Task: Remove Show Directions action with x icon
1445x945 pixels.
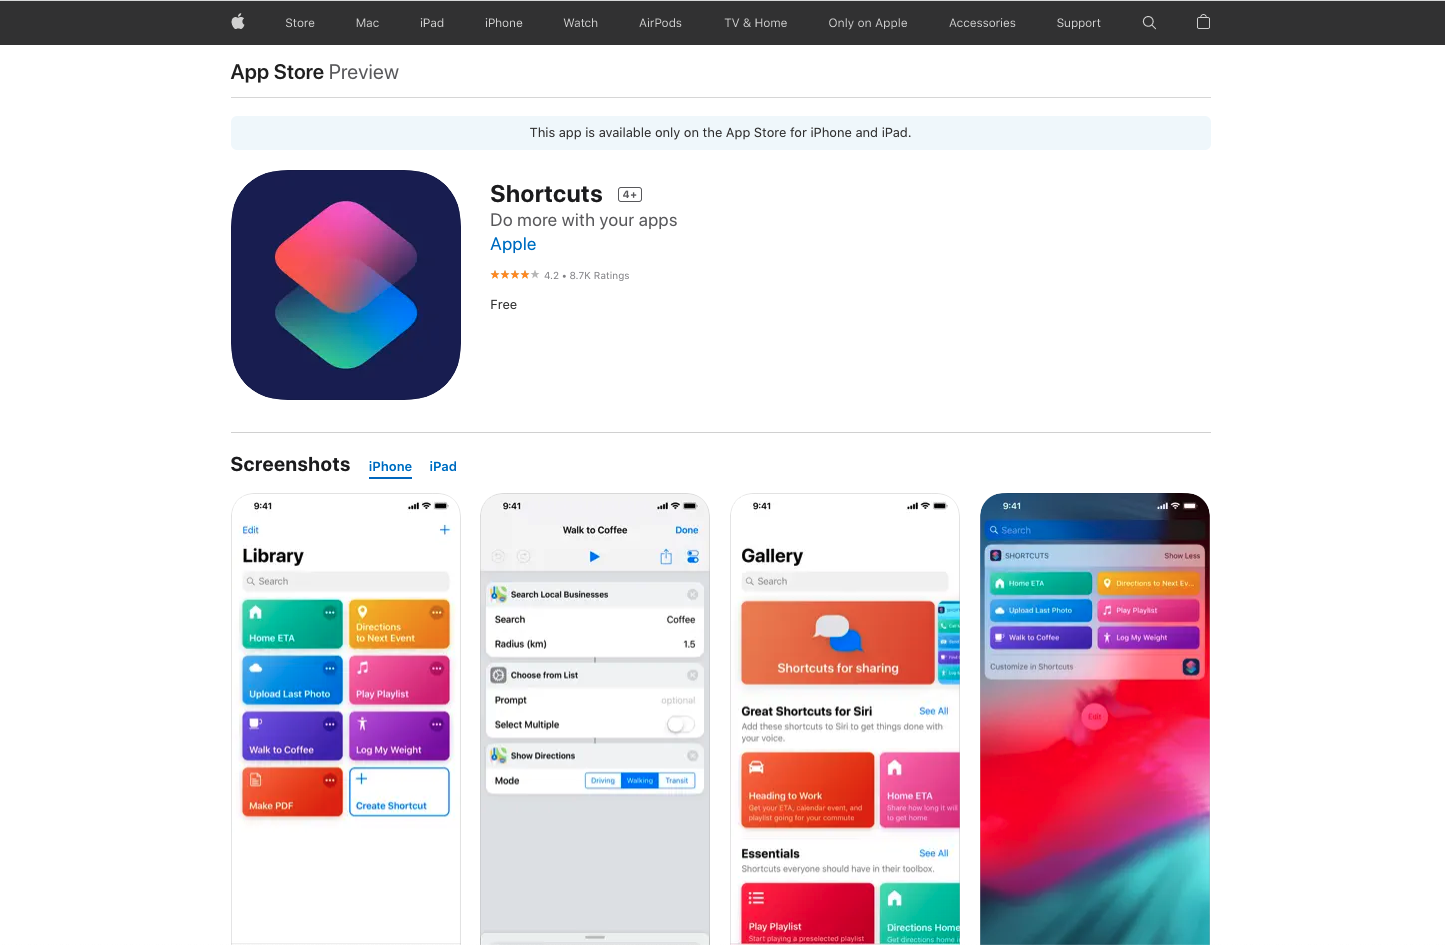Action: tap(692, 756)
